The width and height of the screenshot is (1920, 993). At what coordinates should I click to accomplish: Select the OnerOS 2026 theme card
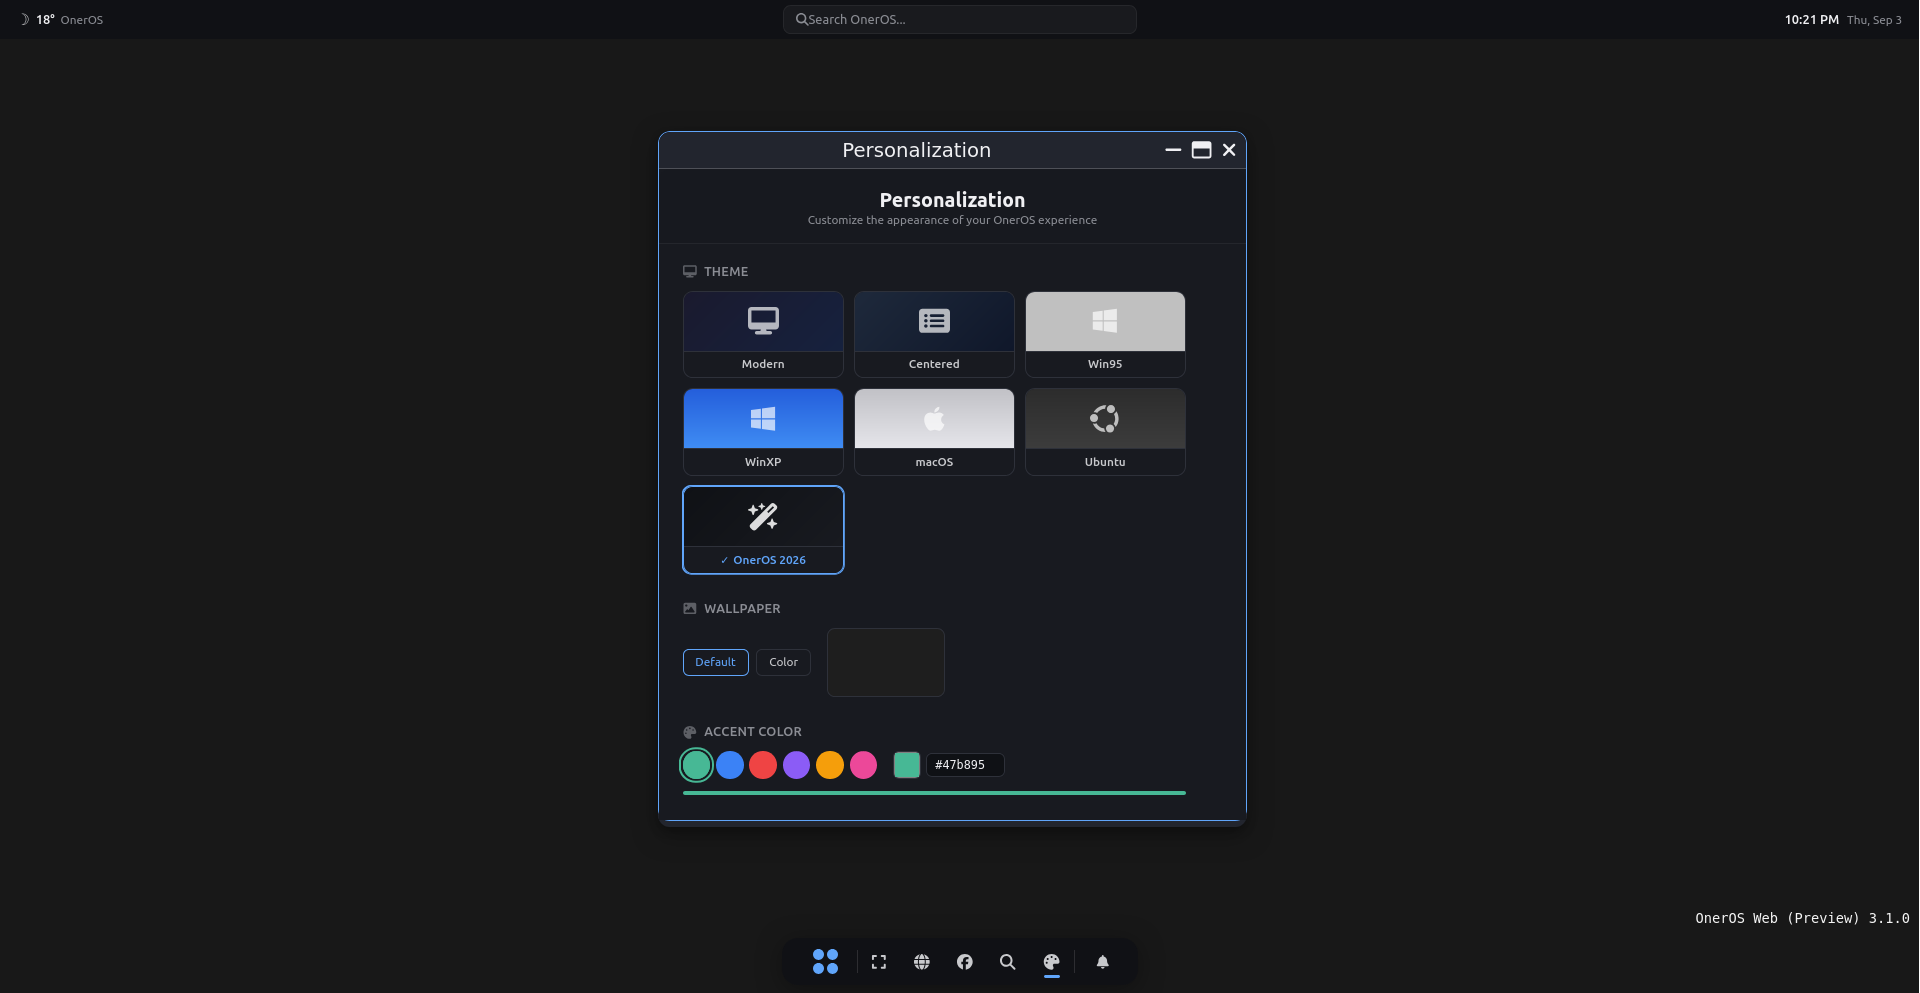click(763, 530)
